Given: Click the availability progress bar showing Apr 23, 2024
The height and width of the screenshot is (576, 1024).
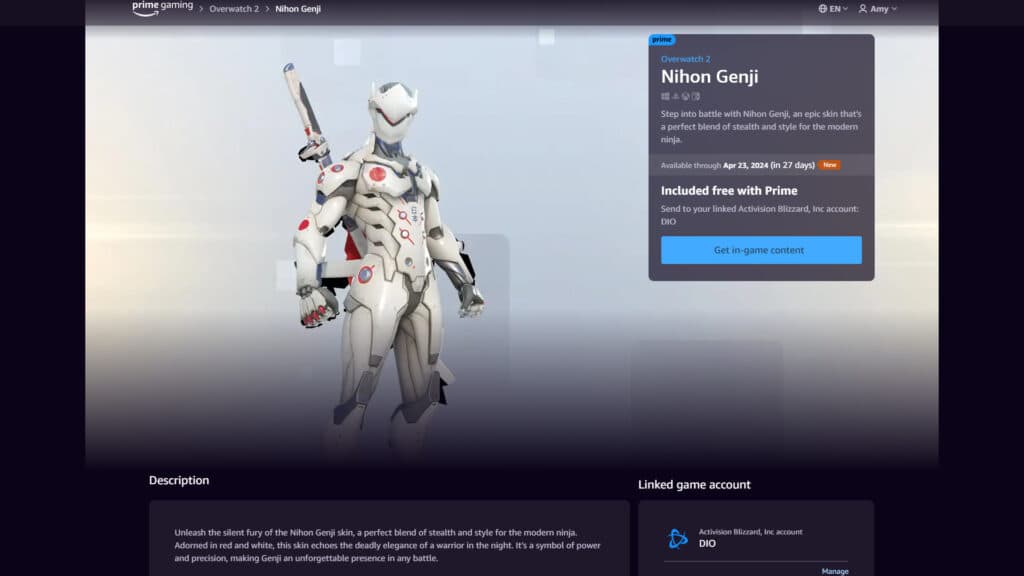Looking at the screenshot, I should pos(740,165).
